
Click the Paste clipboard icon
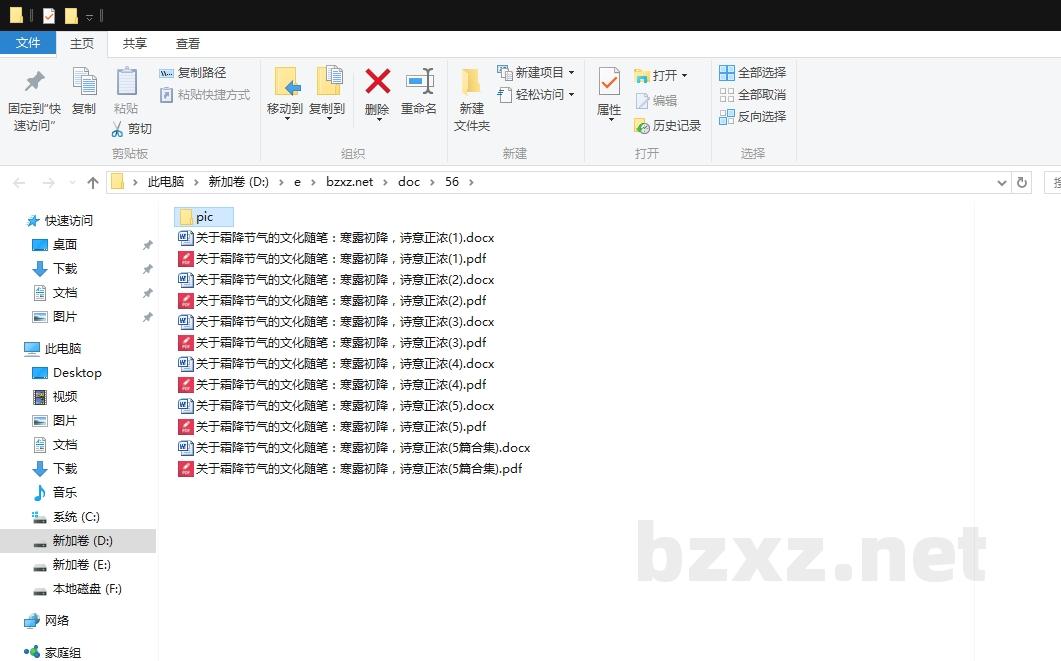pos(126,82)
